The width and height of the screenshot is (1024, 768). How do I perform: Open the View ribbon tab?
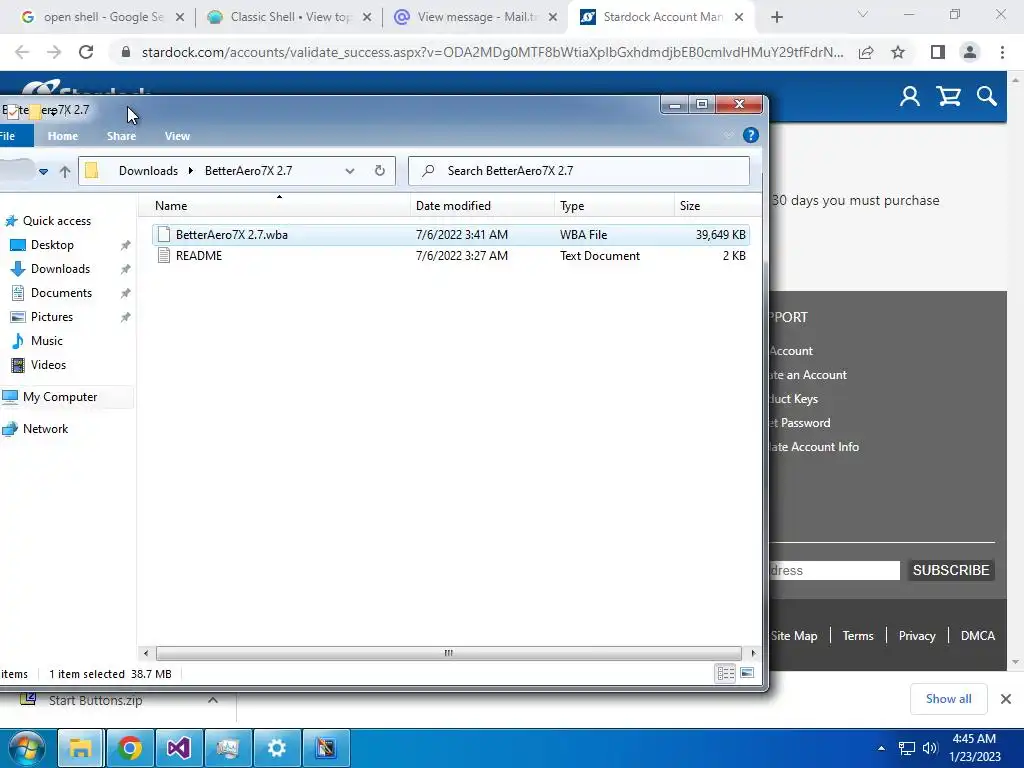click(177, 136)
